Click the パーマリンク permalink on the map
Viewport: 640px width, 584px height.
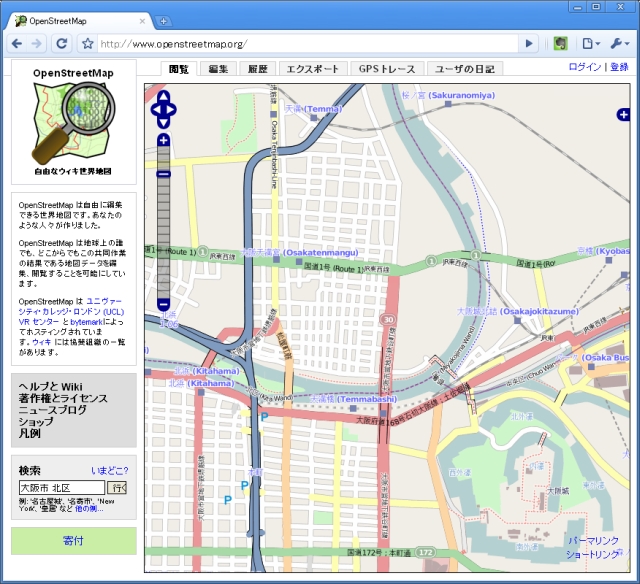[593, 540]
